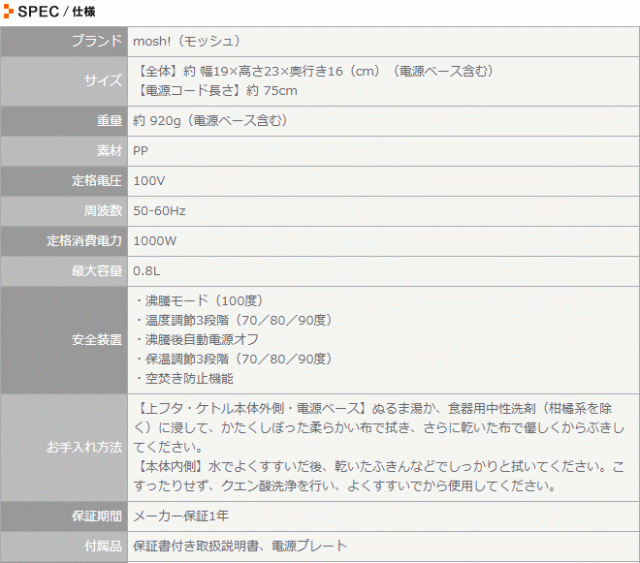Image resolution: width=640 pixels, height=563 pixels.
Task: Click the 電源コード長さ 約 75cm text
Action: (215, 91)
